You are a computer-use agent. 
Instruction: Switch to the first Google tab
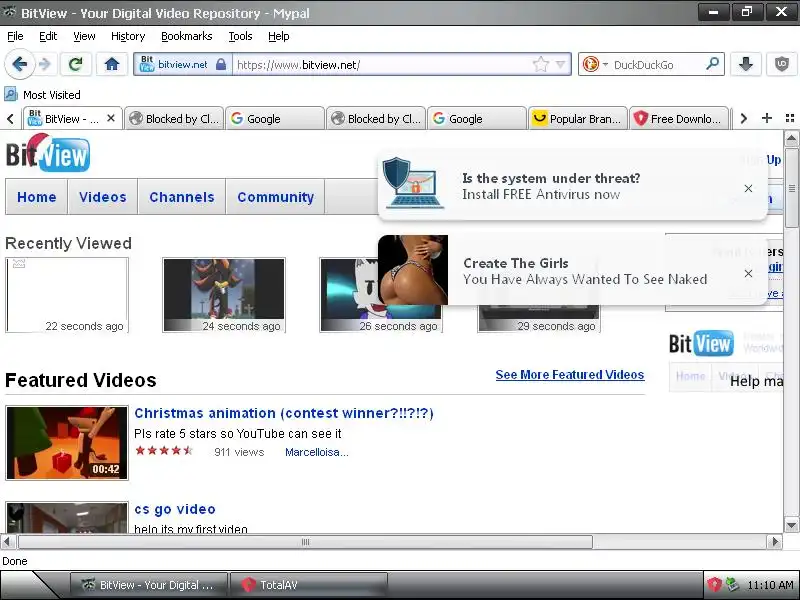point(275,118)
